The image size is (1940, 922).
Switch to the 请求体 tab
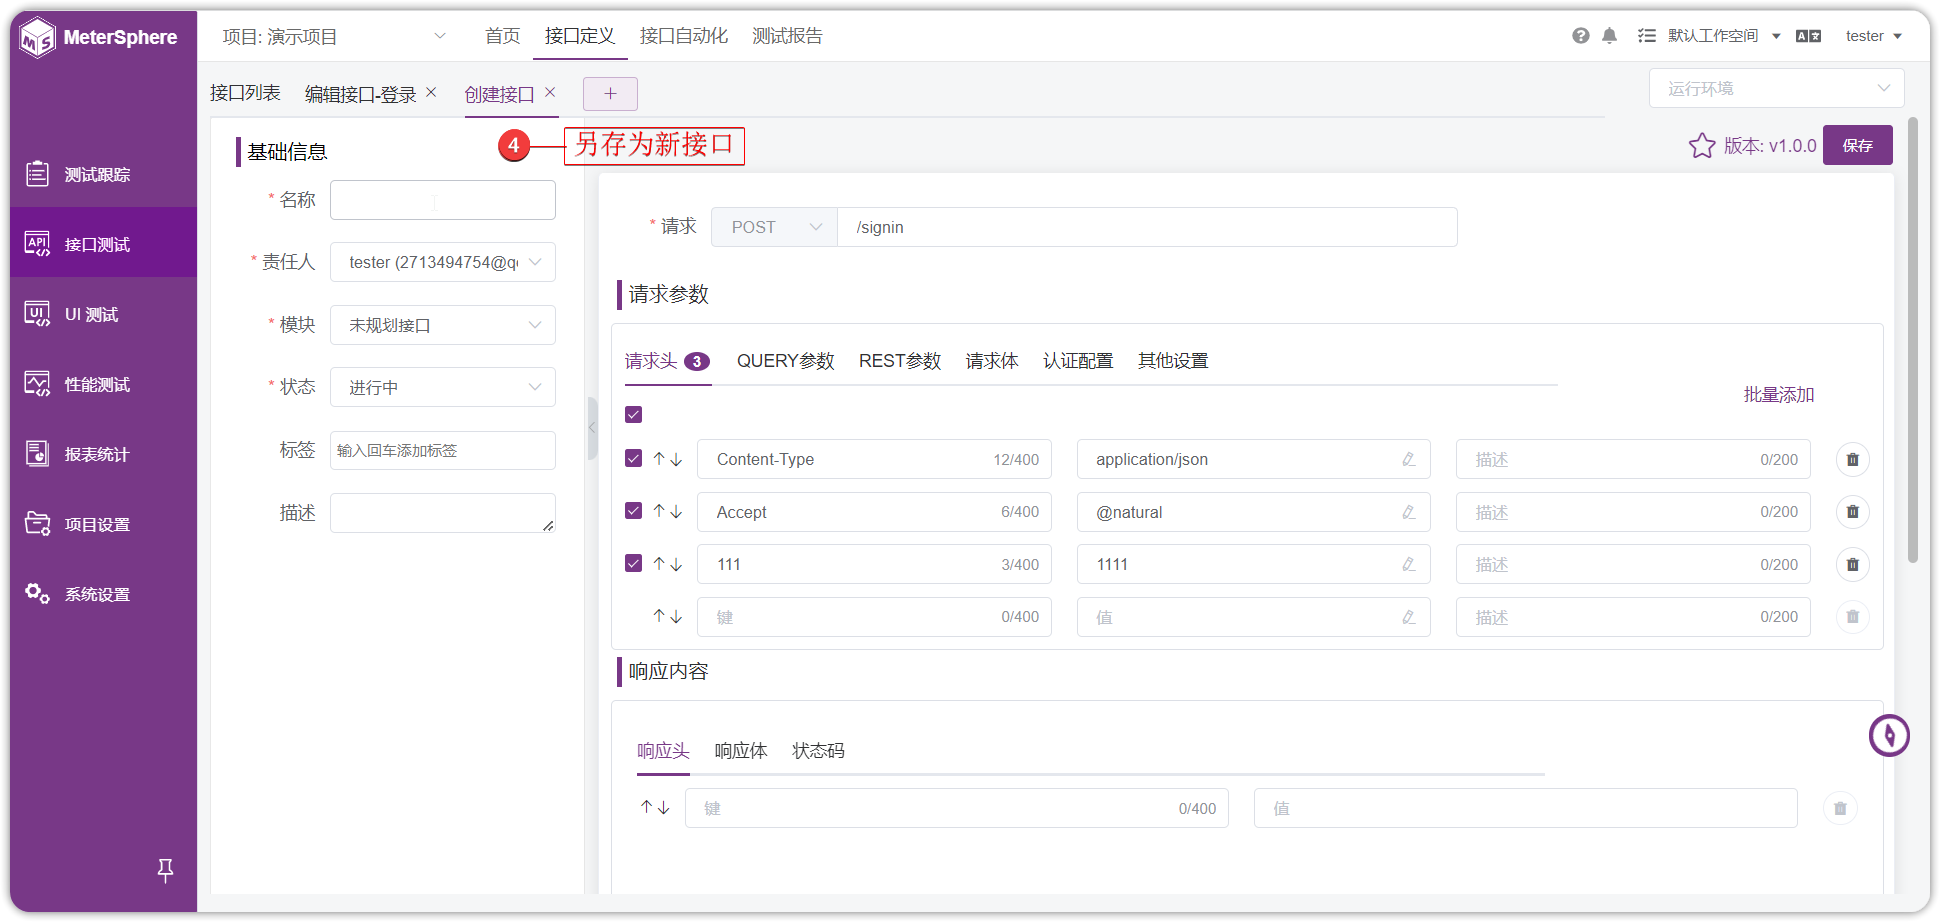point(991,361)
